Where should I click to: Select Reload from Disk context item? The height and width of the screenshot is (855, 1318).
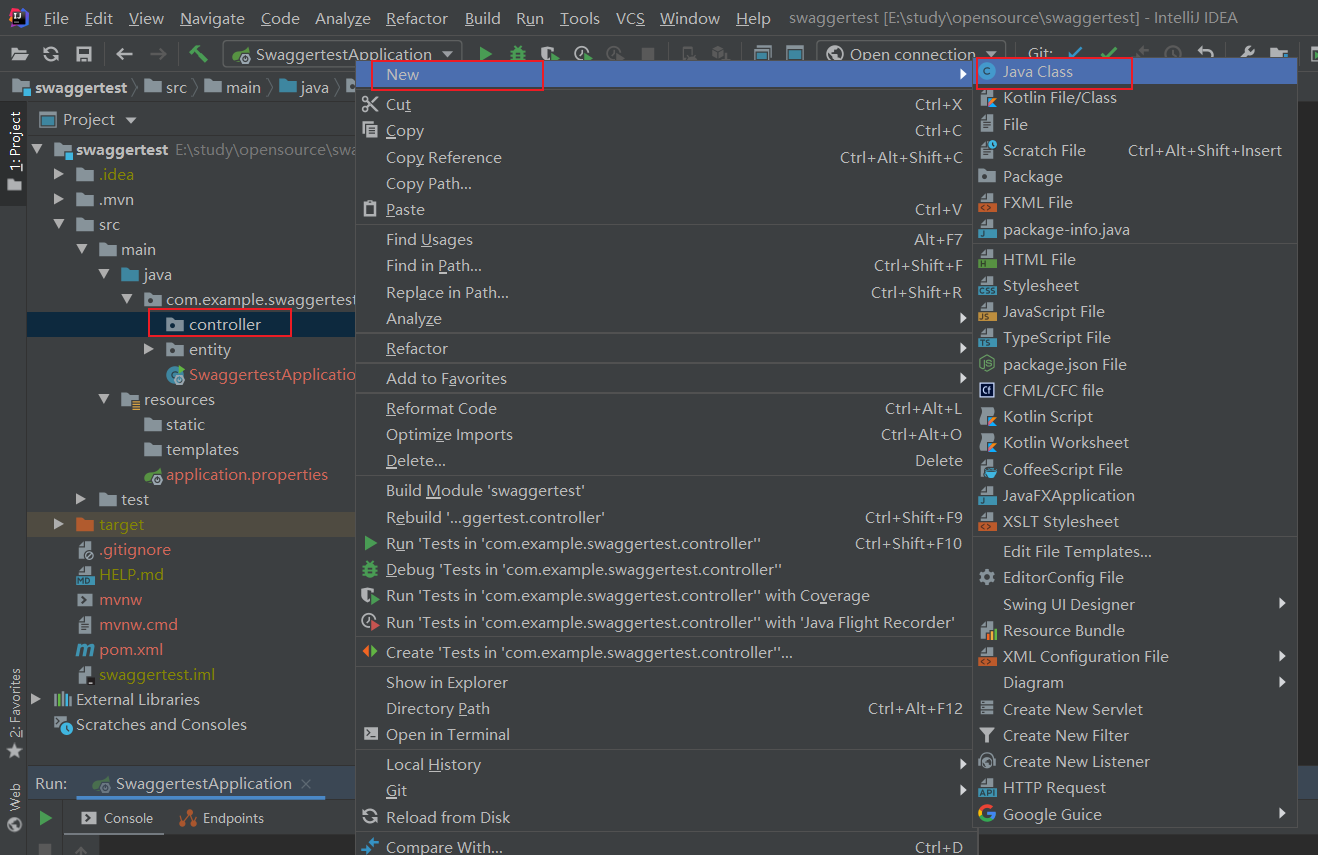[664, 818]
